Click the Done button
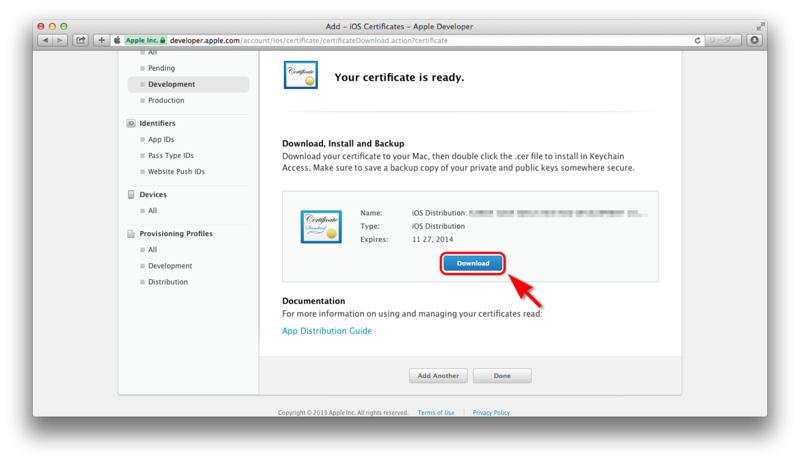The height and width of the screenshot is (462, 800). pos(502,376)
